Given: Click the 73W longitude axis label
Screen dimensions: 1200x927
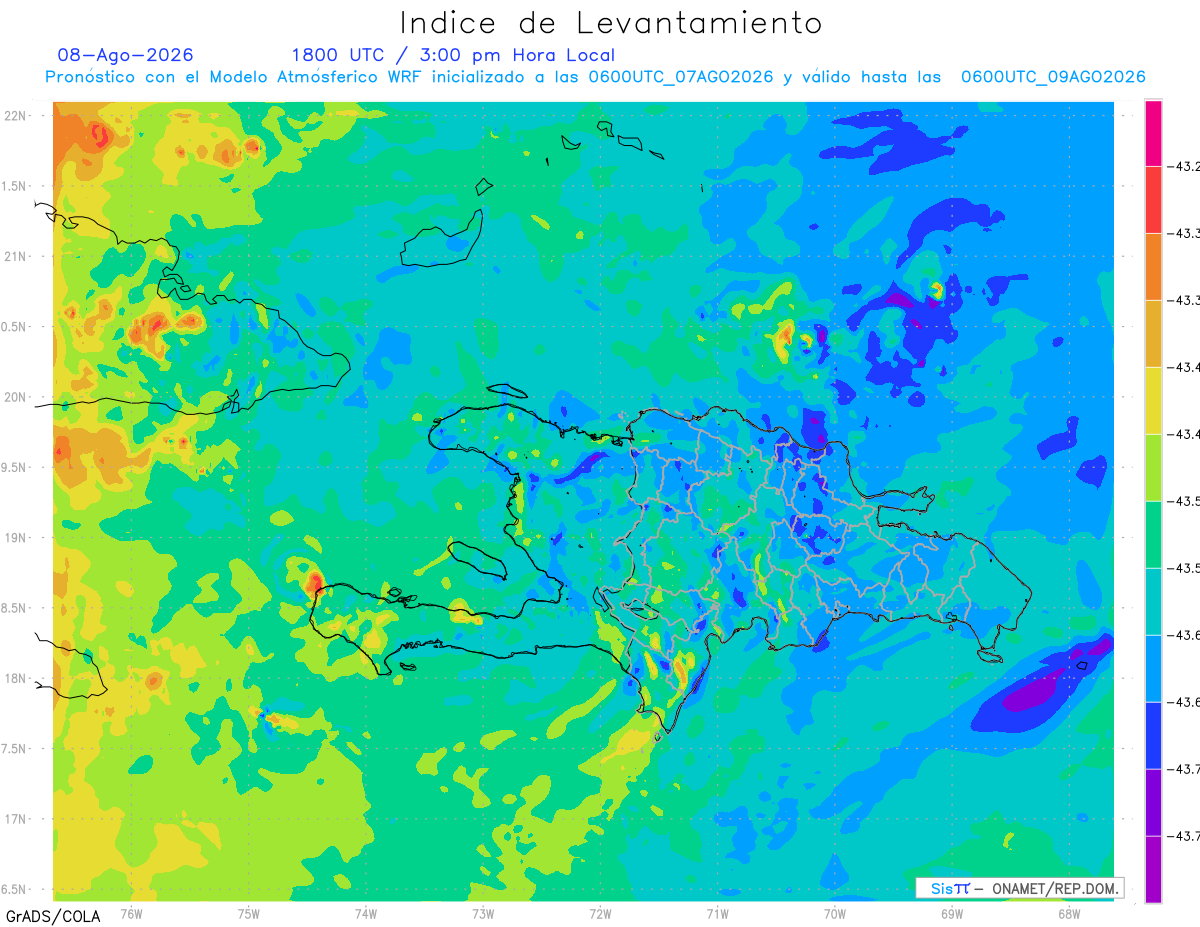Looking at the screenshot, I should point(483,913).
